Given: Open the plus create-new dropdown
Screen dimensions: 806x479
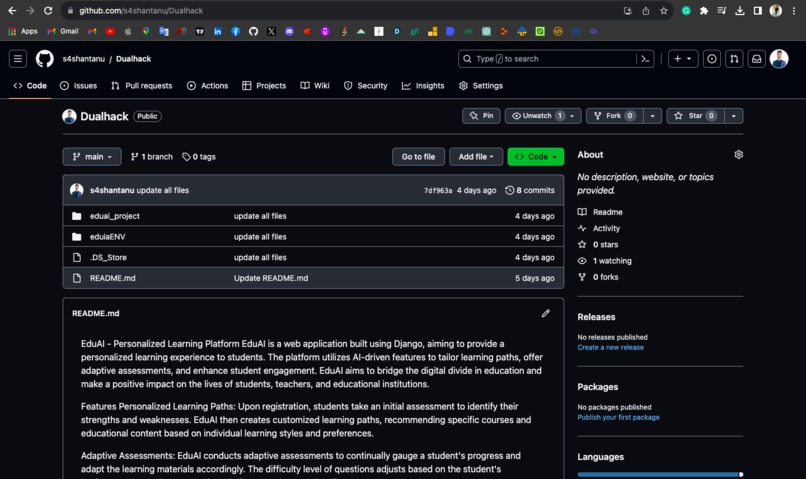Looking at the screenshot, I should click(683, 59).
